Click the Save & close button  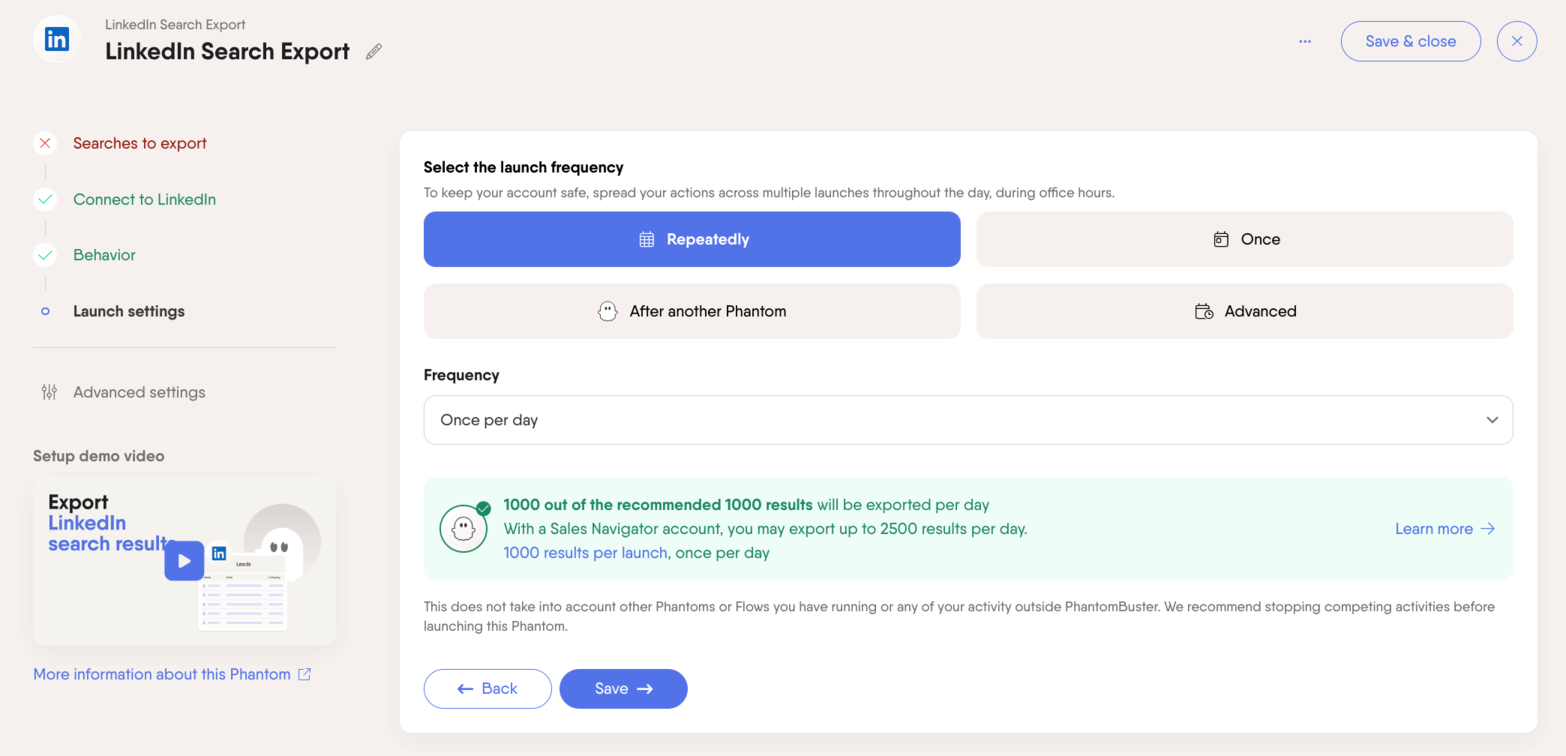click(x=1410, y=41)
